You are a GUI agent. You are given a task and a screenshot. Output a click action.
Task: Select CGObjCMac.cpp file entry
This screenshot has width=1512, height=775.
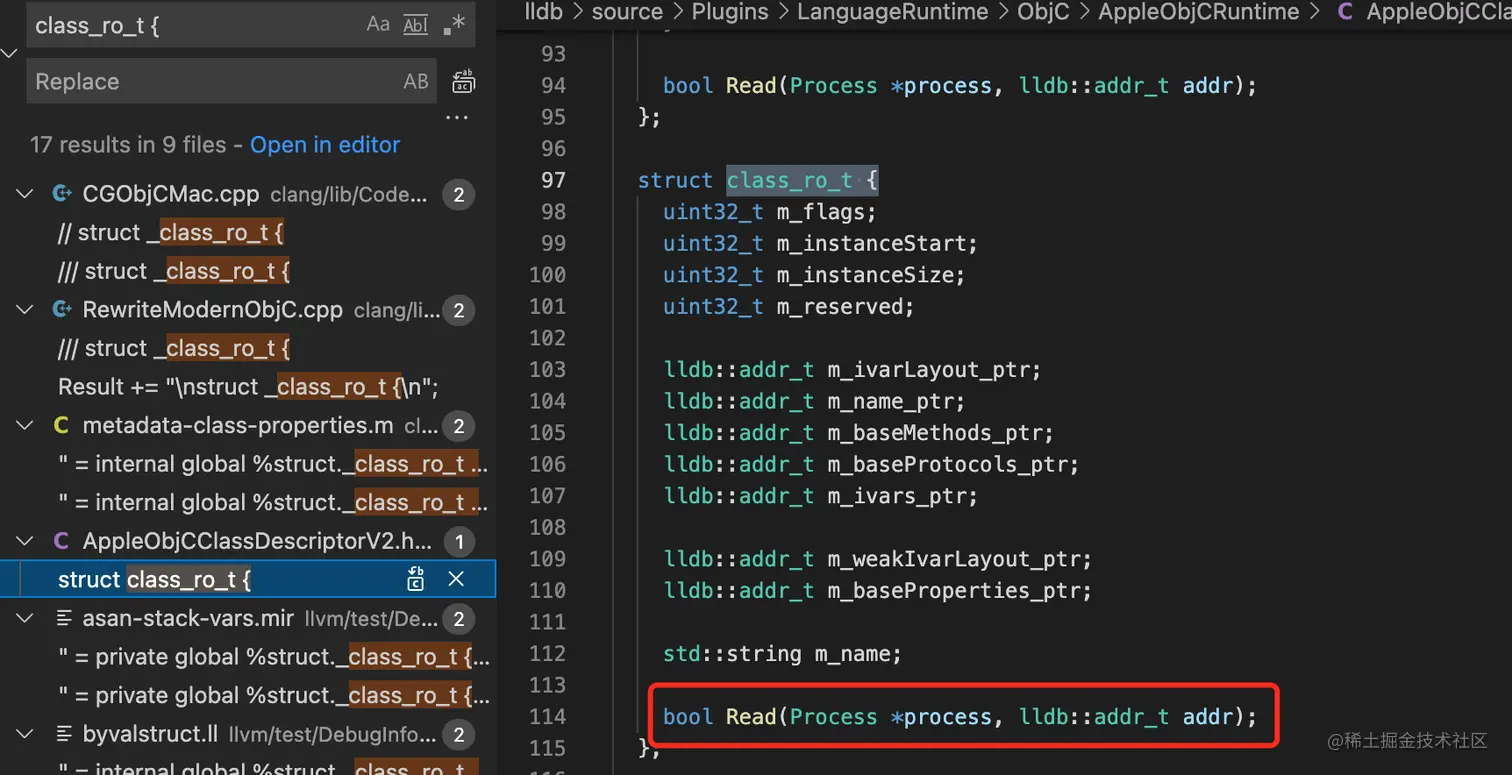coord(247,194)
